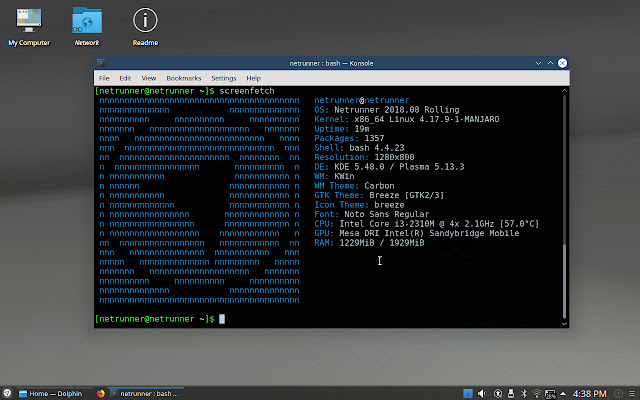Minimize Konsole using the down chevron
This screenshot has width=640, height=400.
coord(538,63)
